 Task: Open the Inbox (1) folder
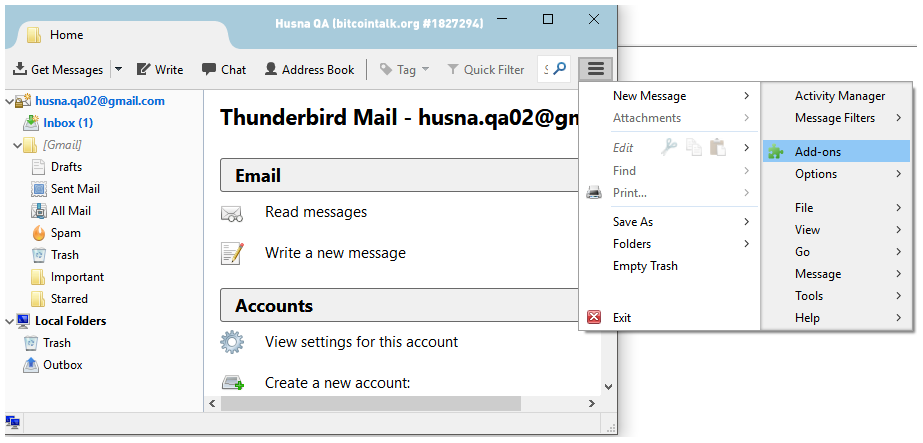(x=68, y=123)
